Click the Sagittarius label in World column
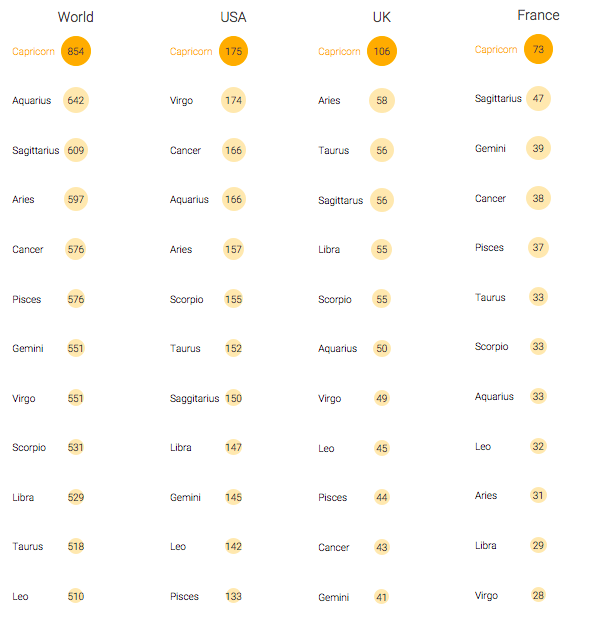Screen dimensions: 600x620 (x=36, y=150)
